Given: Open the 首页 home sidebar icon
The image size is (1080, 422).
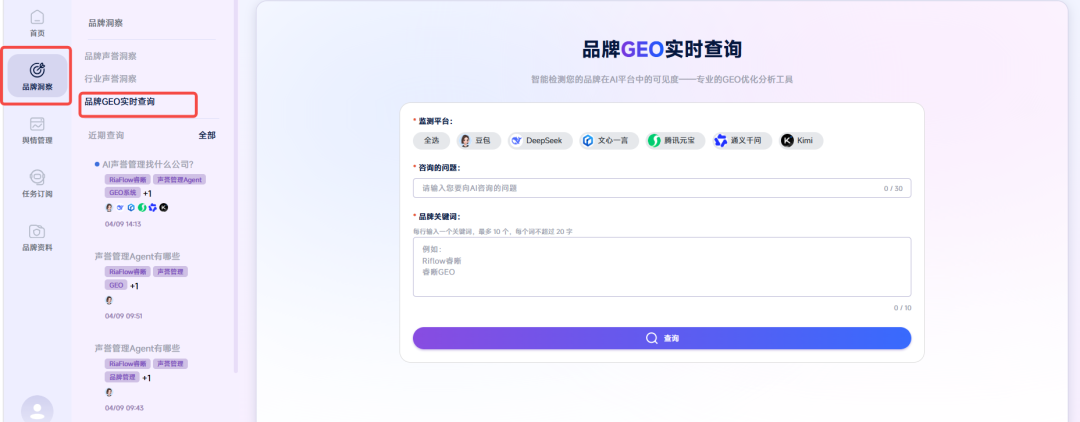Looking at the screenshot, I should (37, 23).
